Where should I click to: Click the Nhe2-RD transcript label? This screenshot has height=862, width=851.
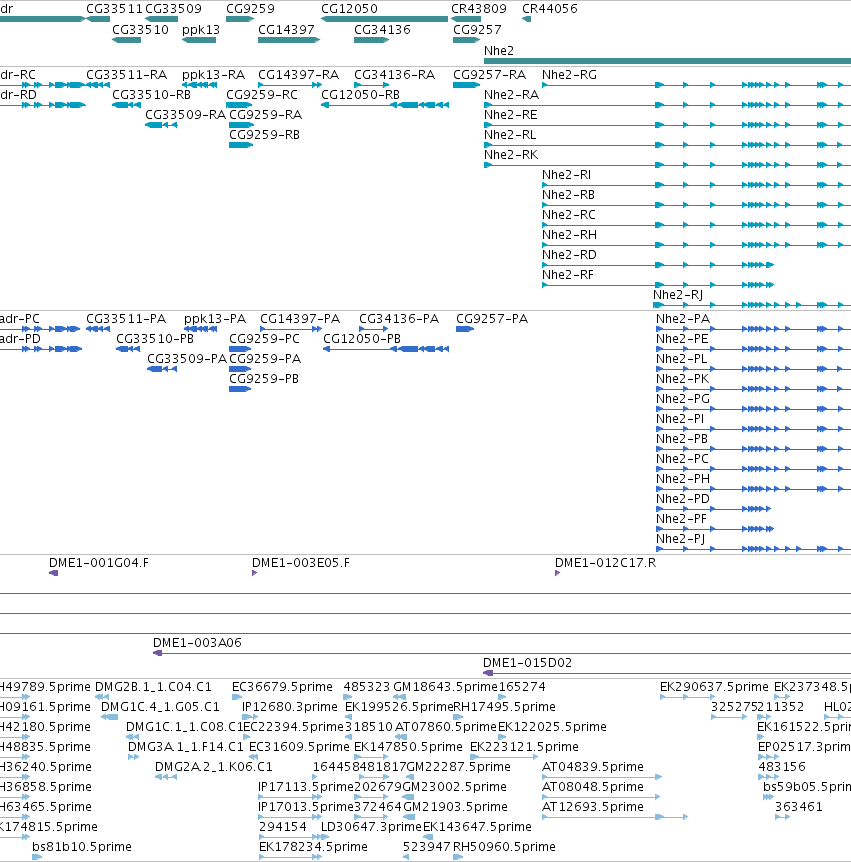569,255
